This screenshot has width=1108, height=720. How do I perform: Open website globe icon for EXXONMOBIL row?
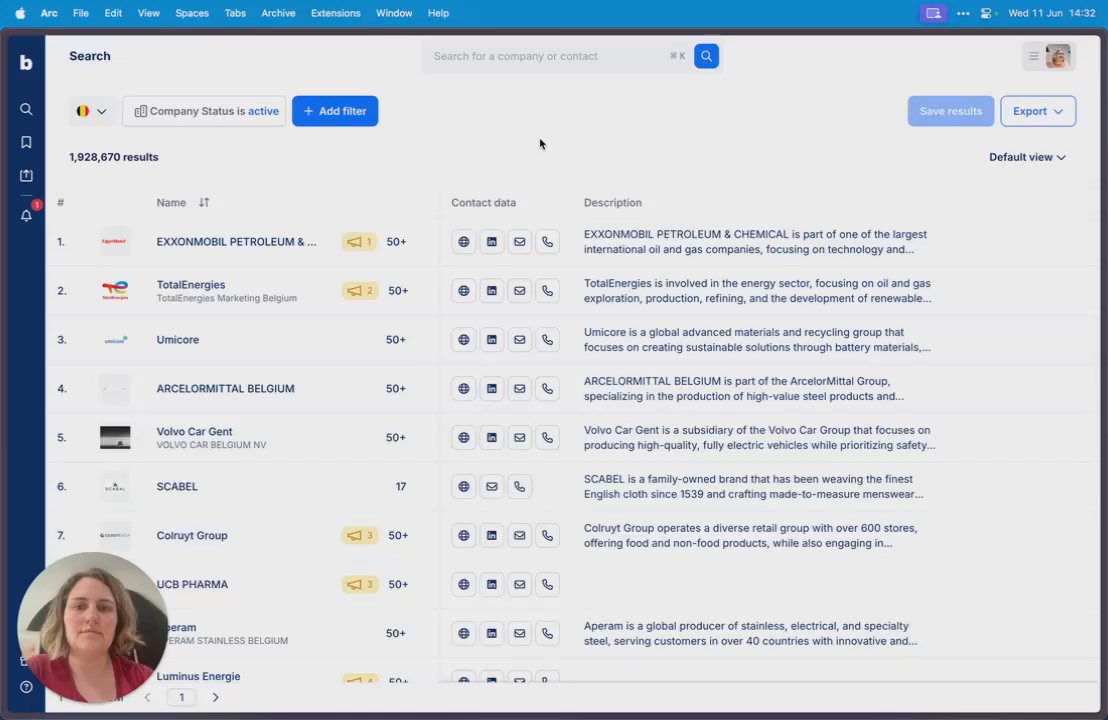click(x=464, y=242)
